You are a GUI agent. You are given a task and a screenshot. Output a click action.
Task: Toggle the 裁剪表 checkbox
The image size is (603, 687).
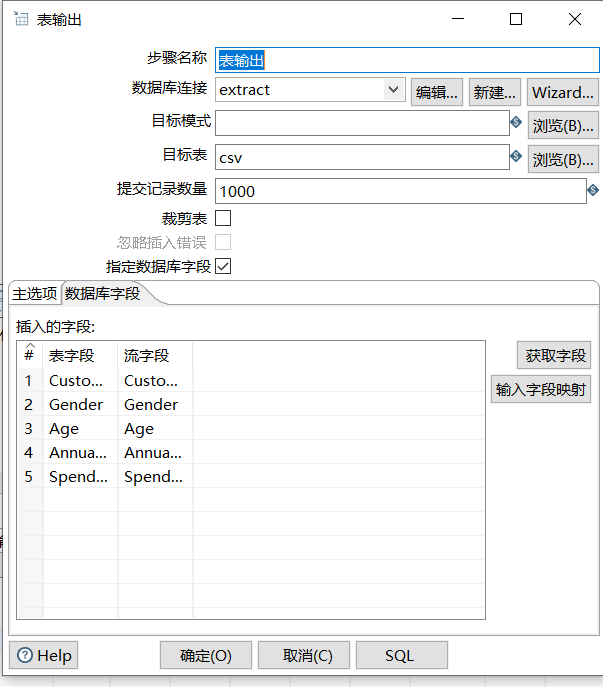(223, 218)
